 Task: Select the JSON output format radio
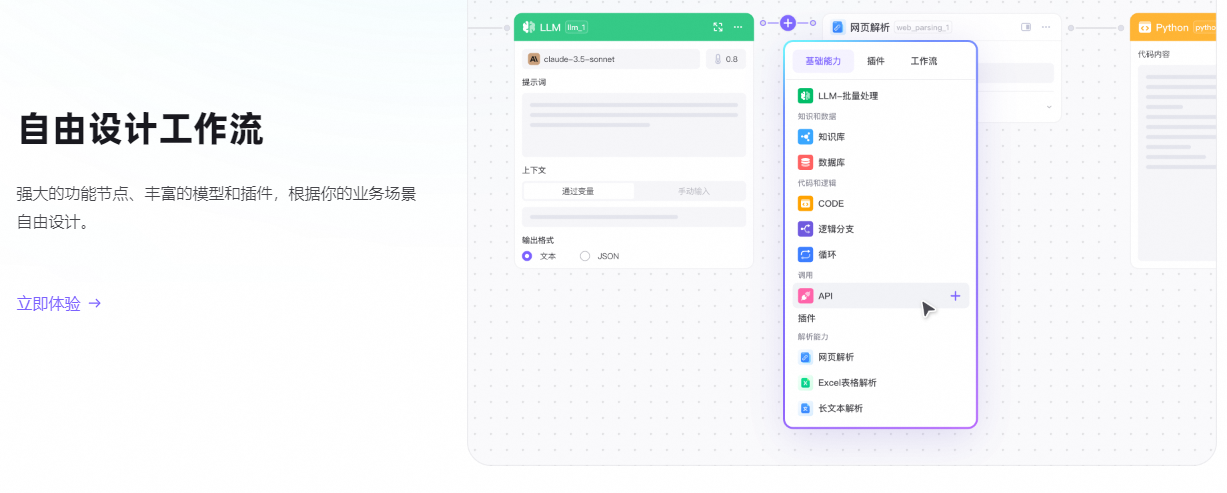[585, 256]
